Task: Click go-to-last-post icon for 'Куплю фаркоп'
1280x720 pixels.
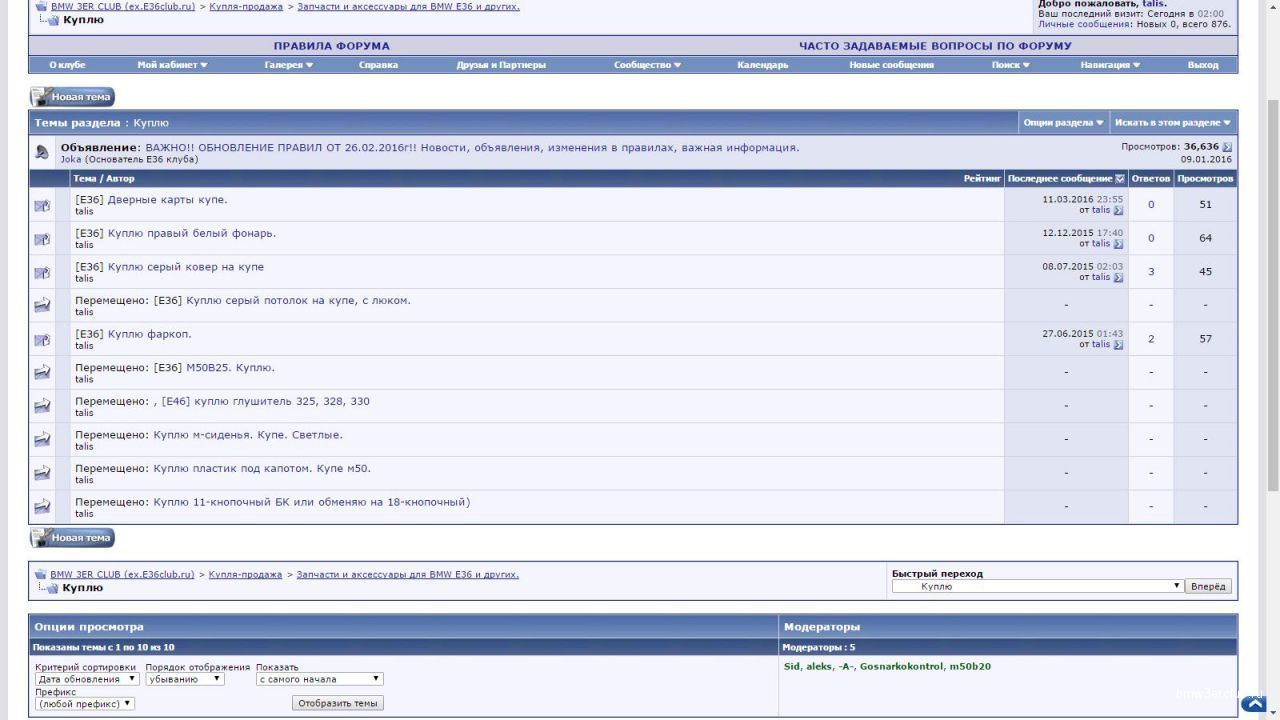Action: 1118,345
